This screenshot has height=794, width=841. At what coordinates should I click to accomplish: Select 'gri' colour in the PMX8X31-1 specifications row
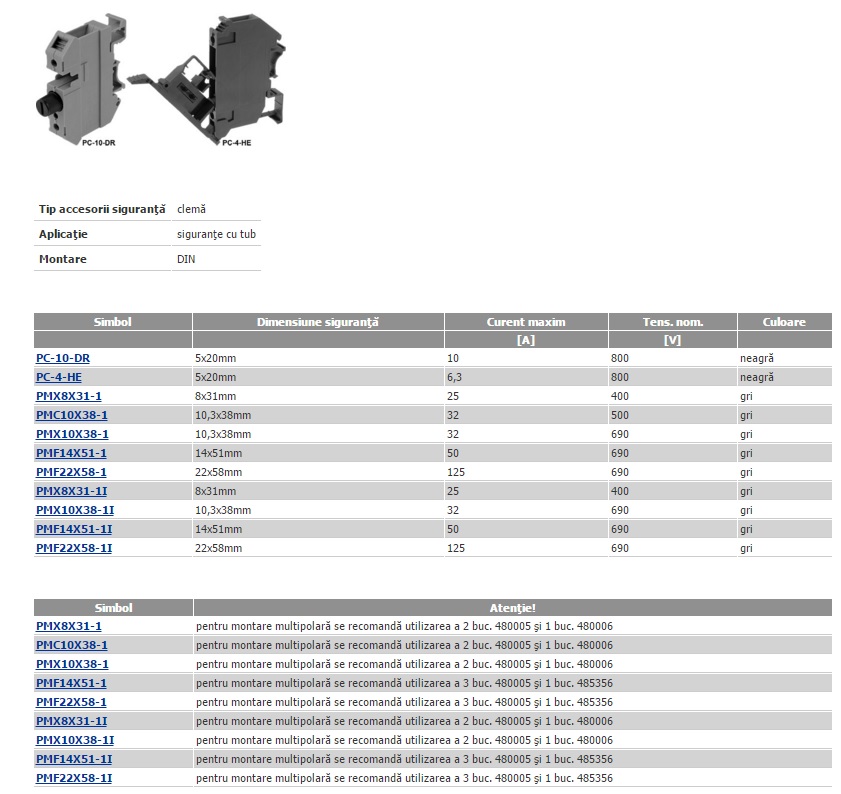click(x=746, y=396)
